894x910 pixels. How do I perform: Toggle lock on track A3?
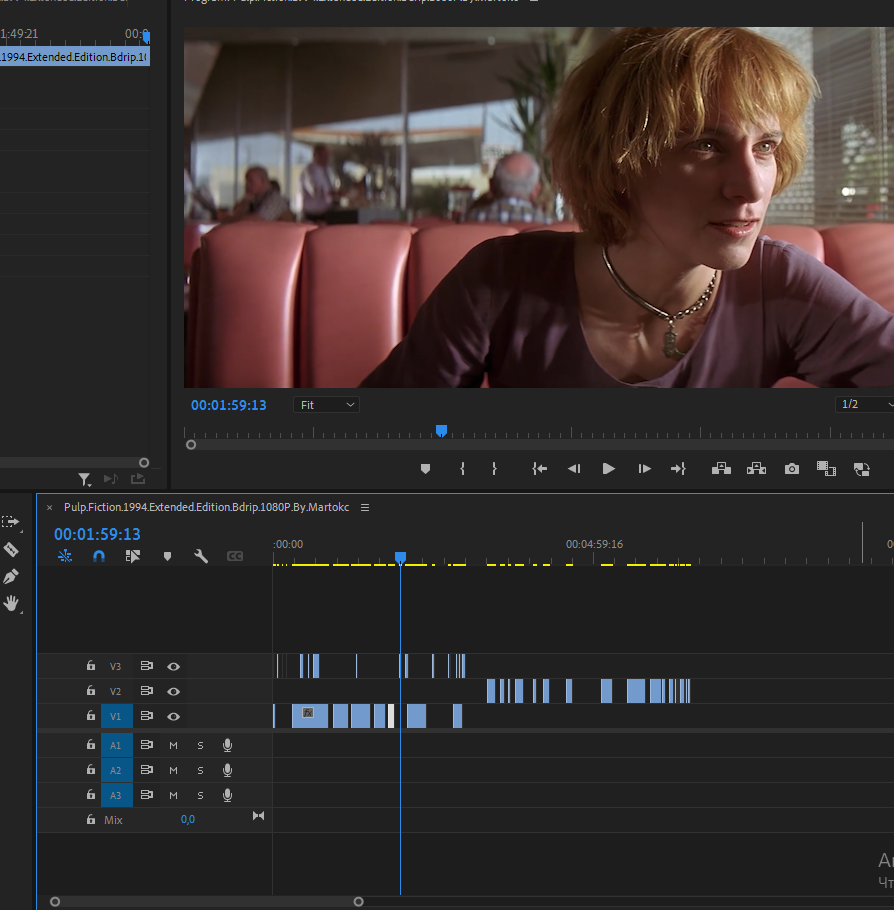pos(91,795)
